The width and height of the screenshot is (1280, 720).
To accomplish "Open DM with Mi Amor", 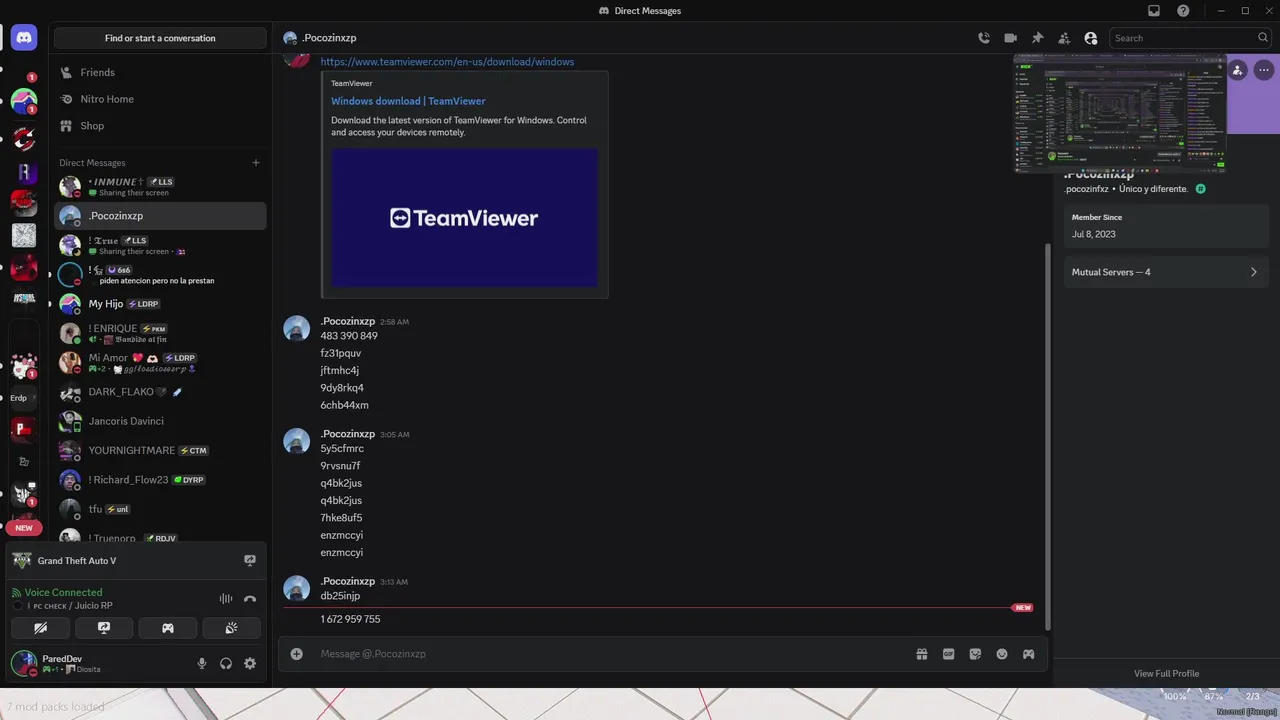I will point(160,363).
